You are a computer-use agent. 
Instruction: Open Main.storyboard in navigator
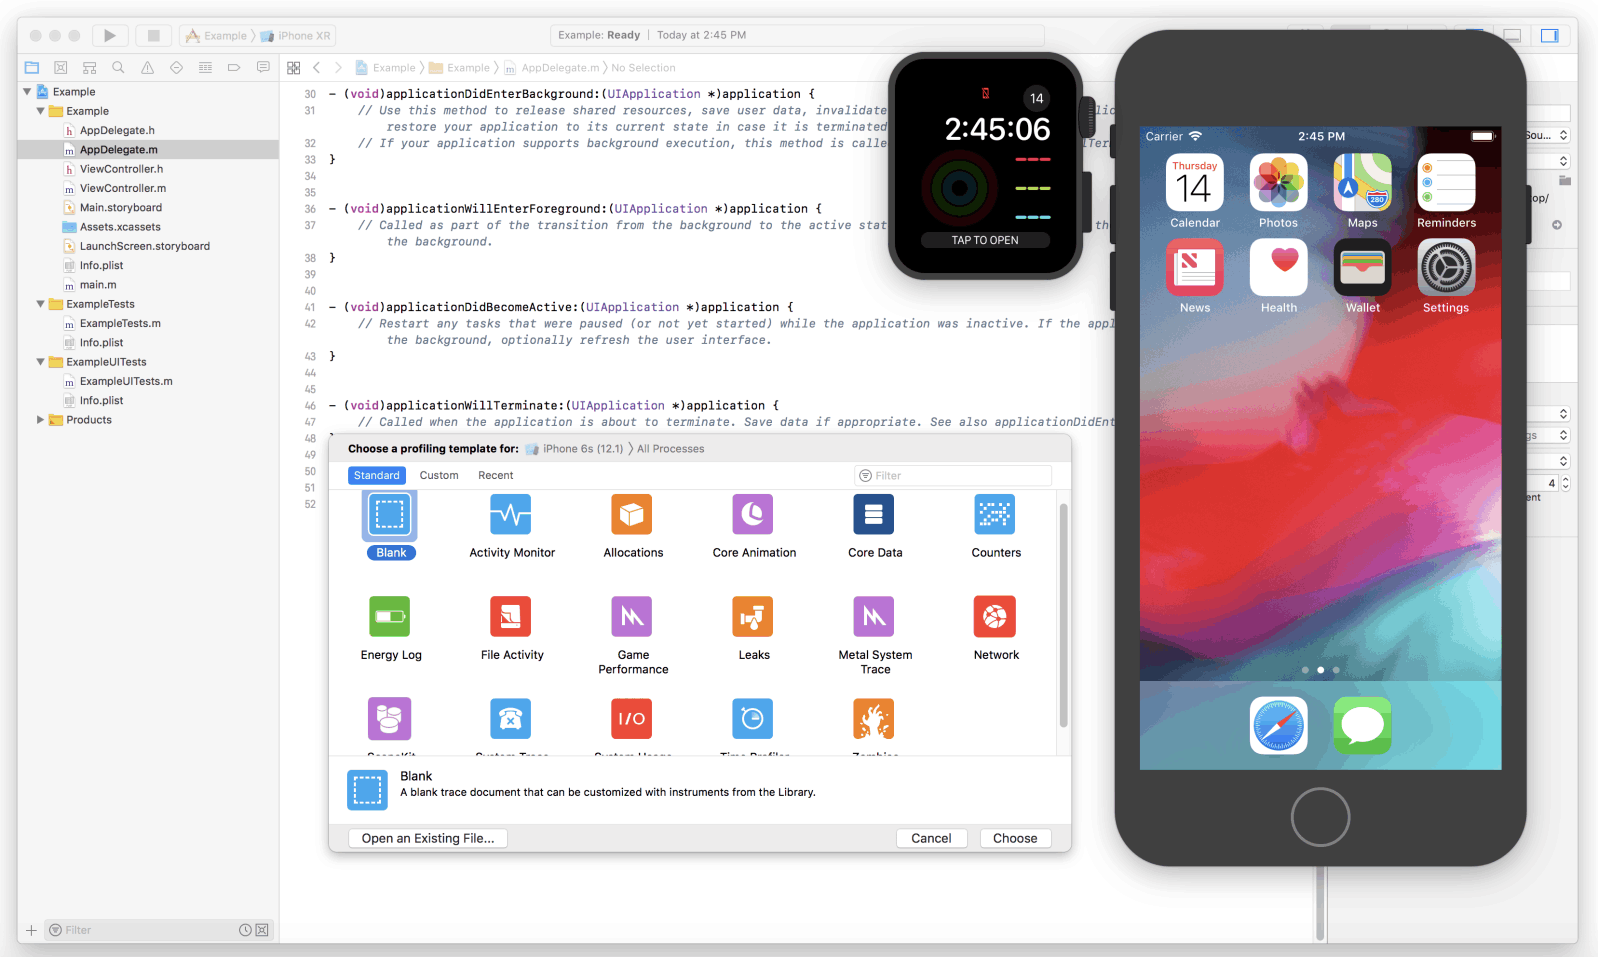121,208
